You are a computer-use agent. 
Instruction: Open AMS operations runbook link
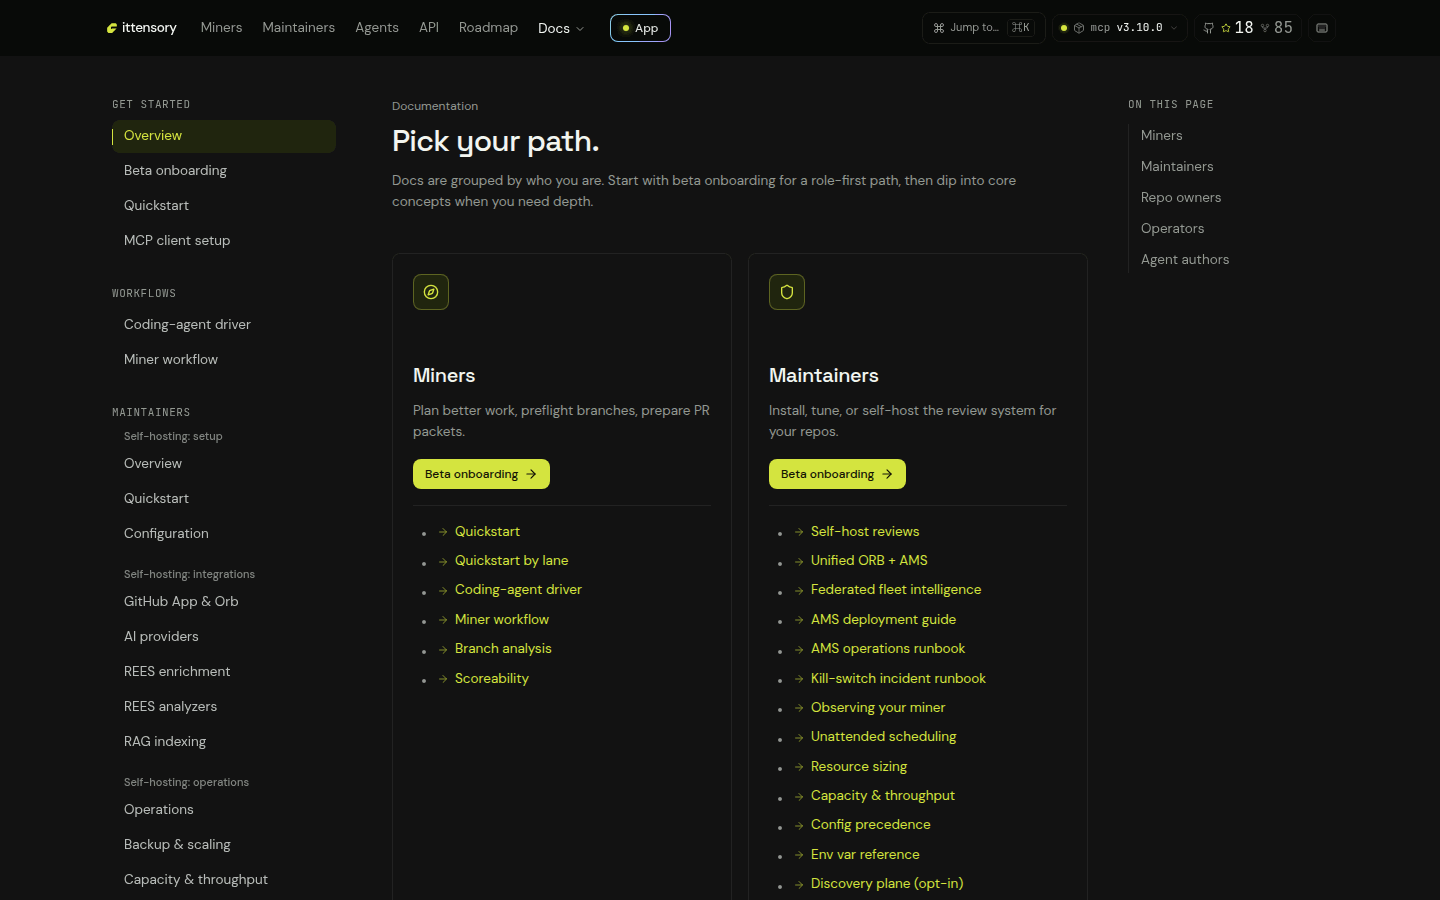click(x=888, y=649)
